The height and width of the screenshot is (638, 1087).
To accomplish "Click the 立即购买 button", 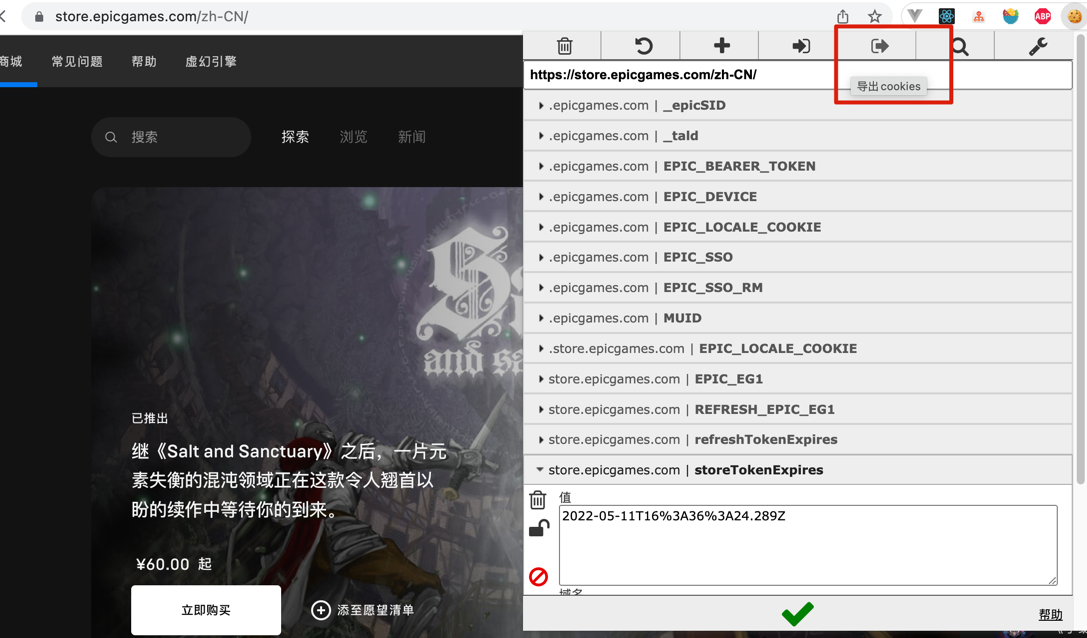I will (x=206, y=610).
